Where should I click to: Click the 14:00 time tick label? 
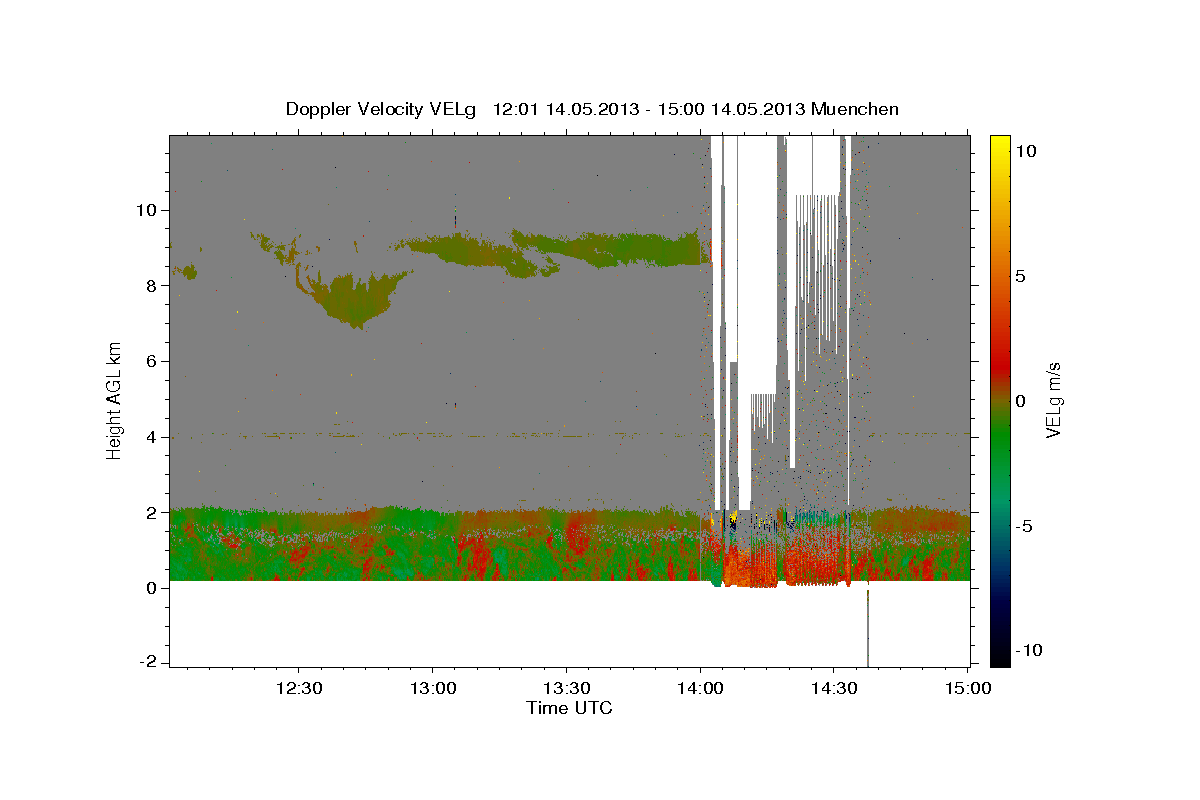coord(700,688)
